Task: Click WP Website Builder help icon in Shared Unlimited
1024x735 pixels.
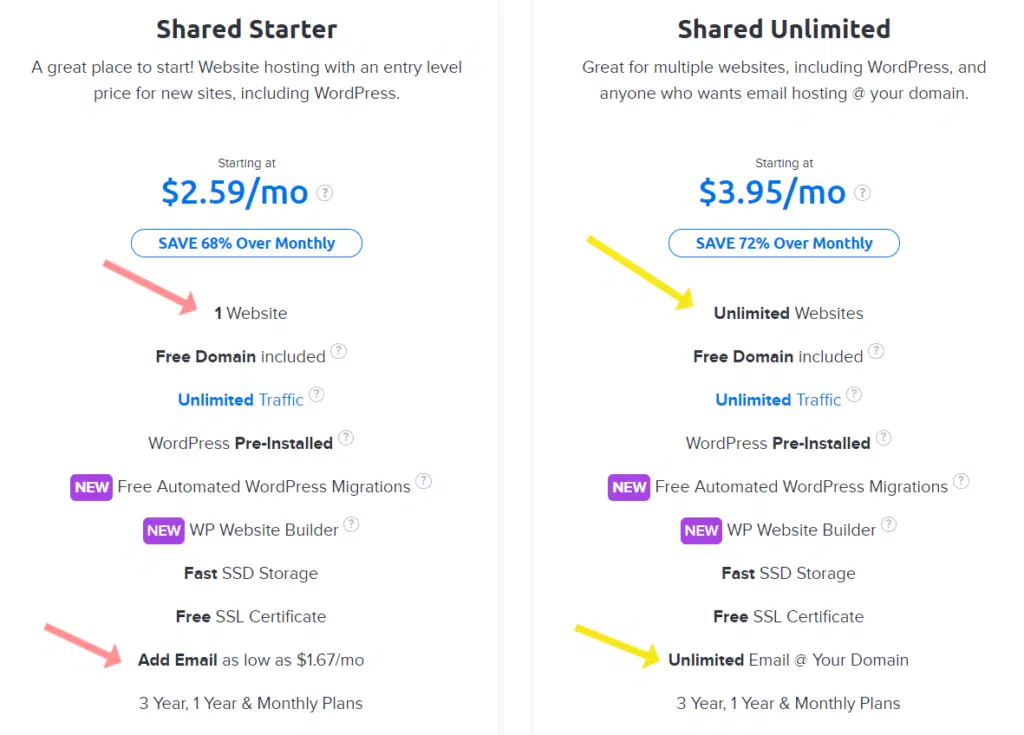Action: 888,525
